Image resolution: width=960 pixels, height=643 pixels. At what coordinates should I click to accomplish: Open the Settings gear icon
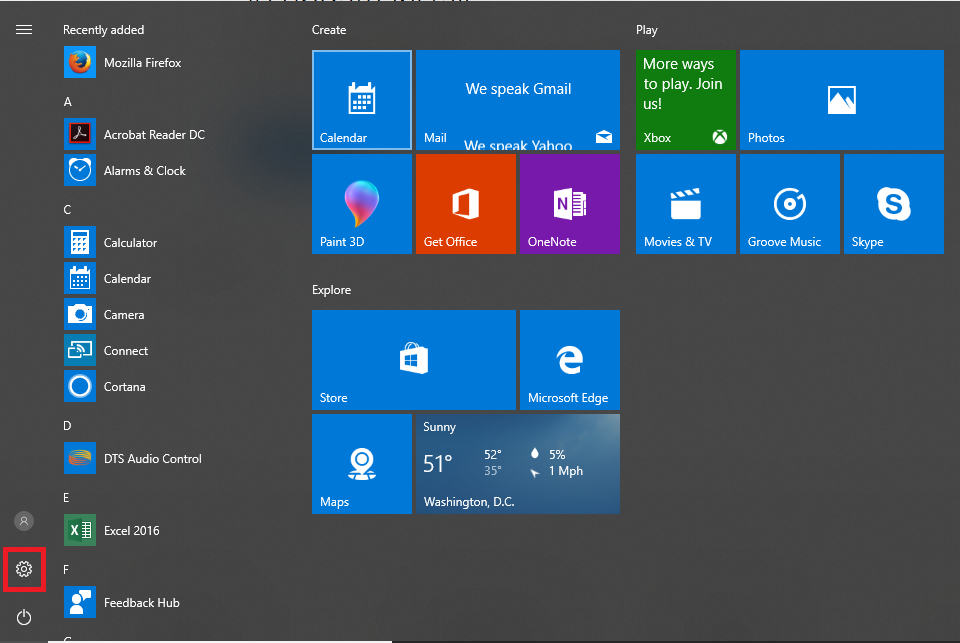coord(24,569)
